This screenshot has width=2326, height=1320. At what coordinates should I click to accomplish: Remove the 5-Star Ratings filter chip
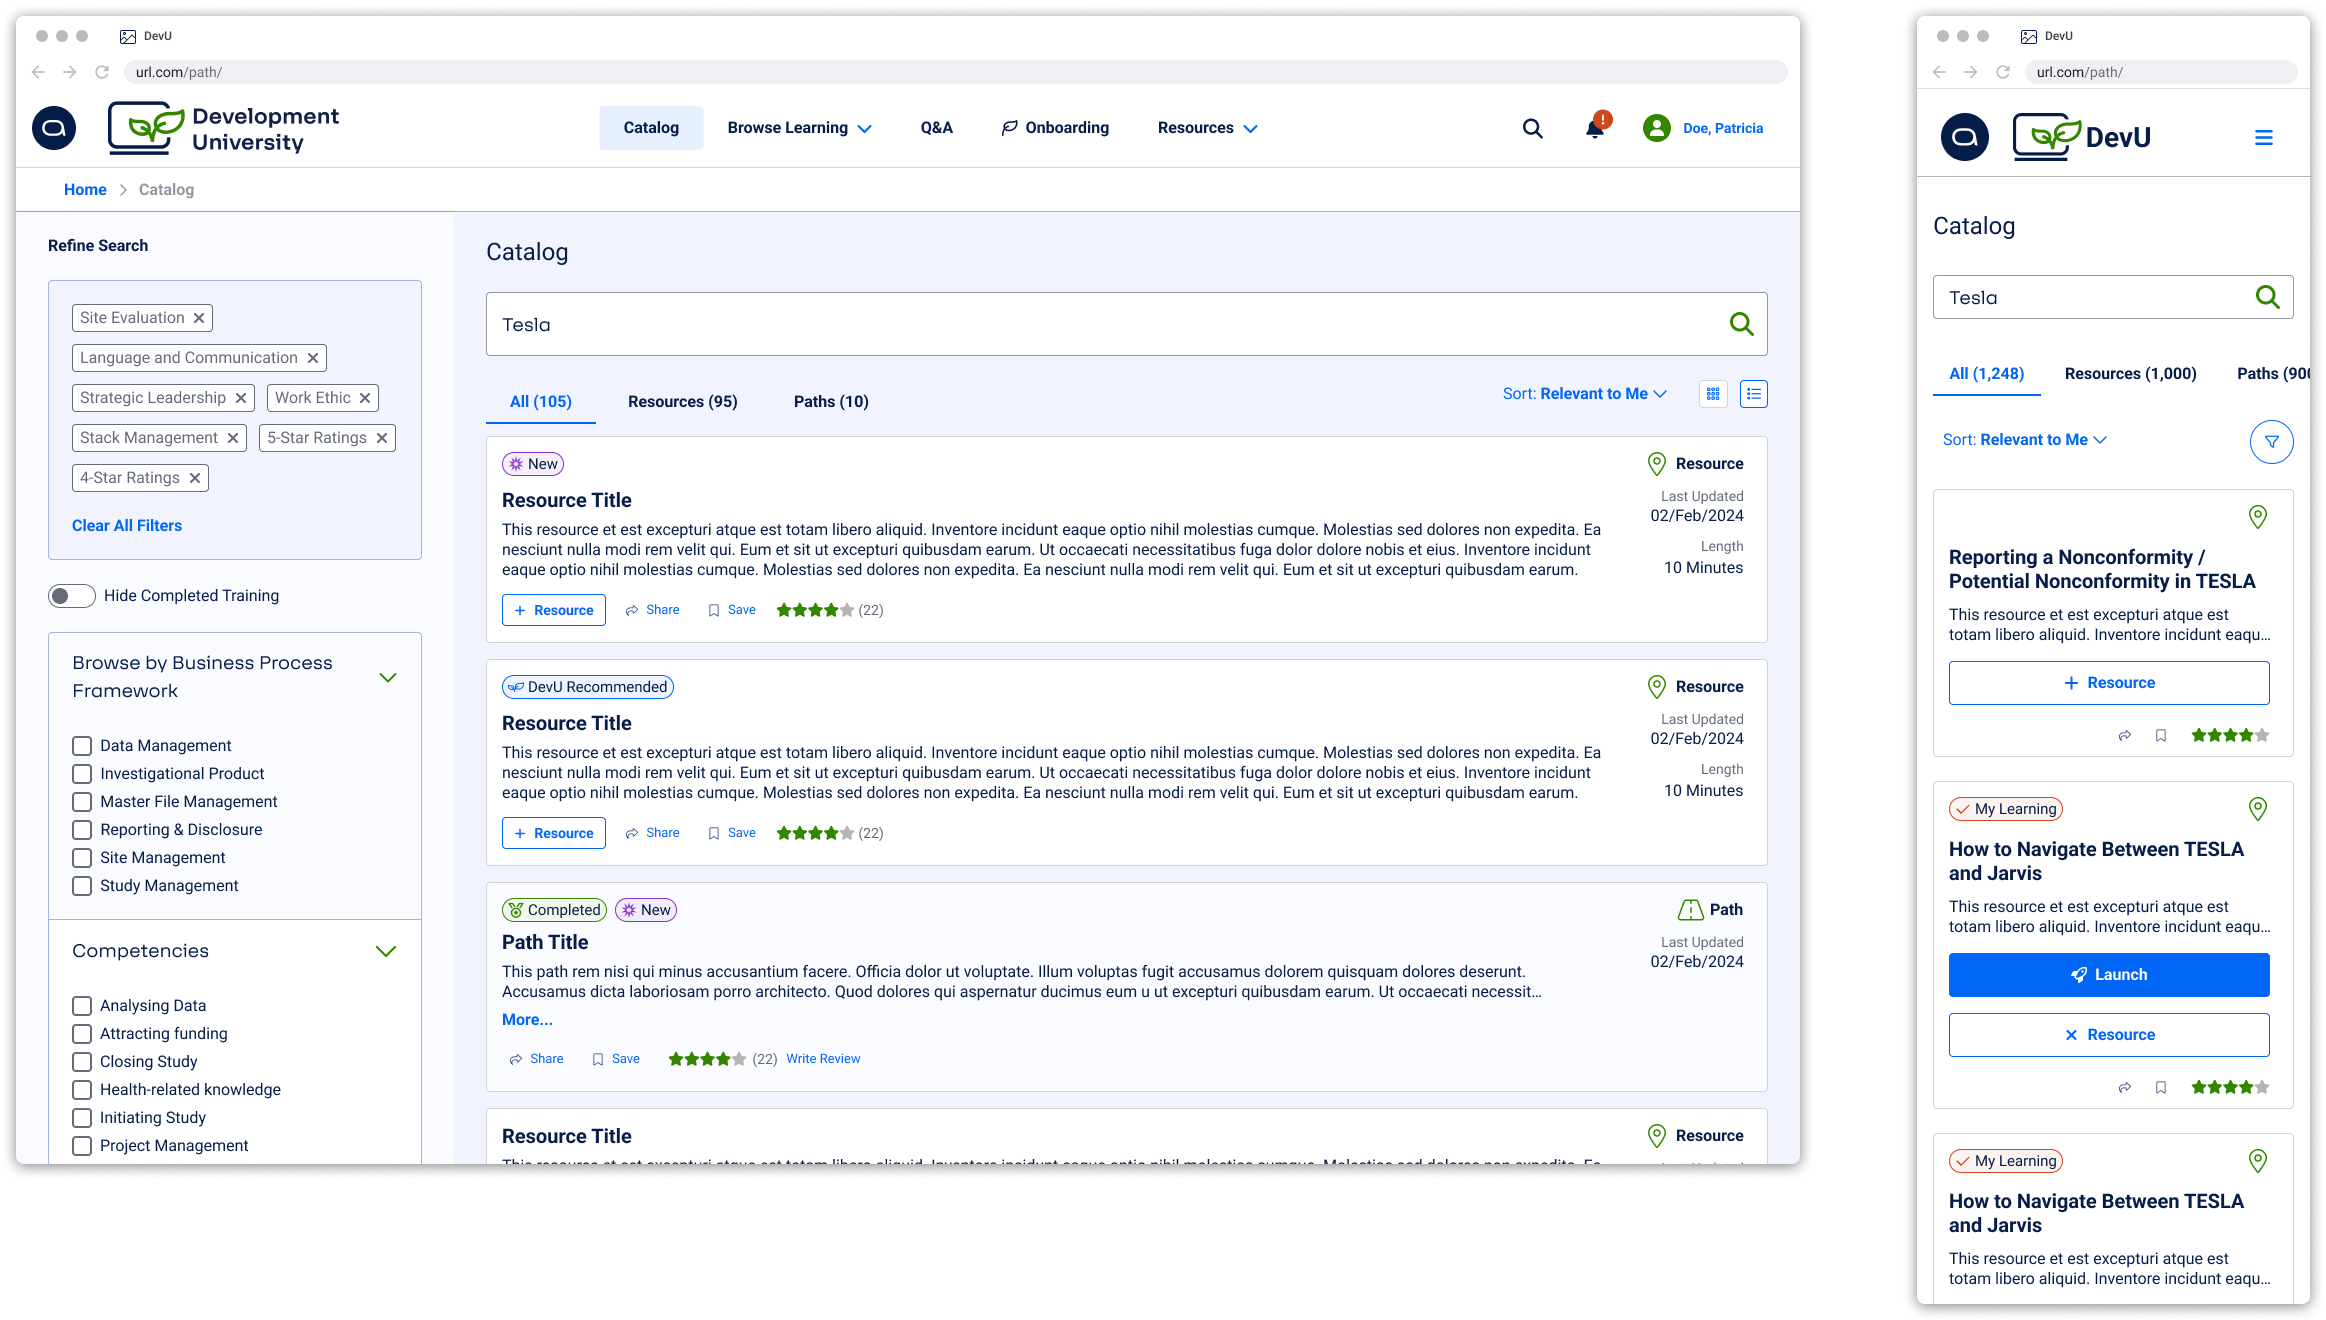(x=382, y=438)
